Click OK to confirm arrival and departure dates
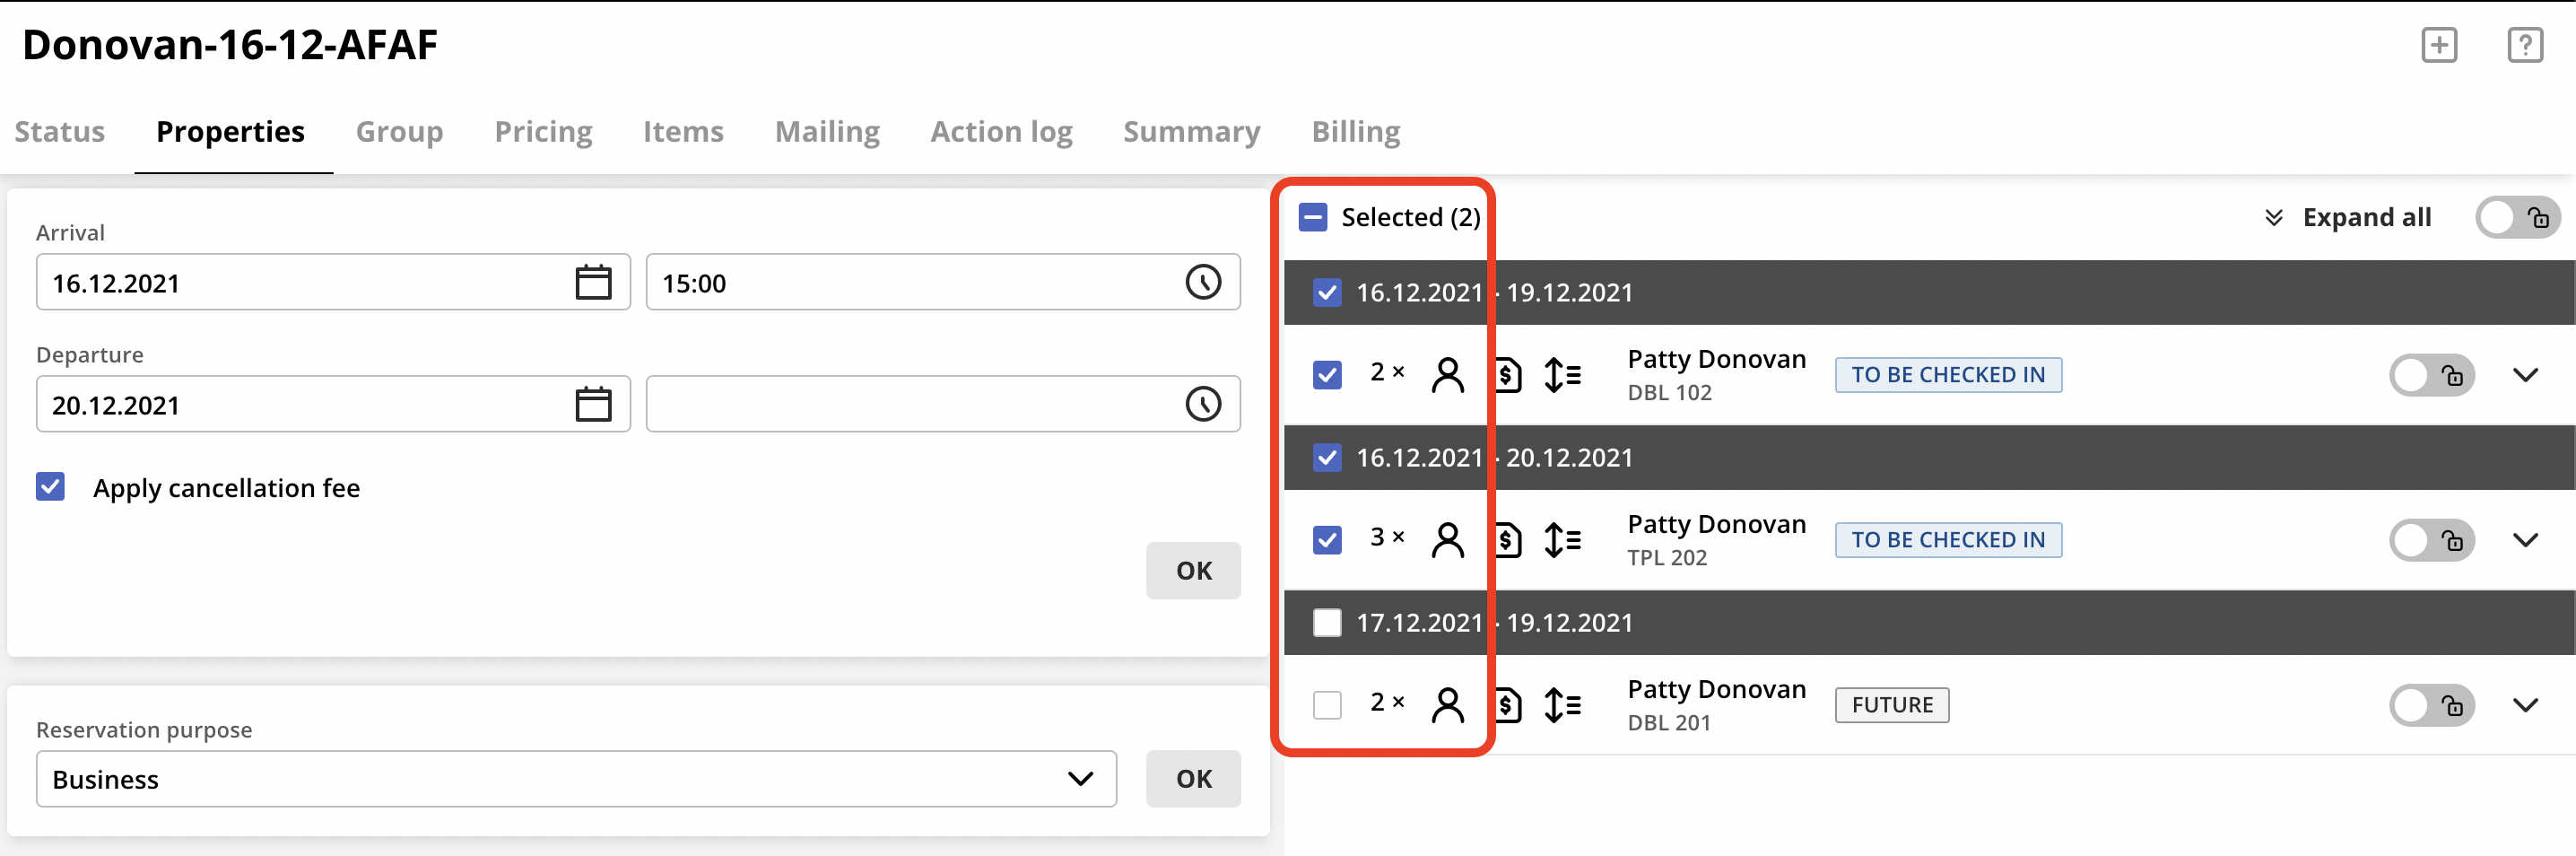The image size is (2576, 856). (x=1193, y=570)
